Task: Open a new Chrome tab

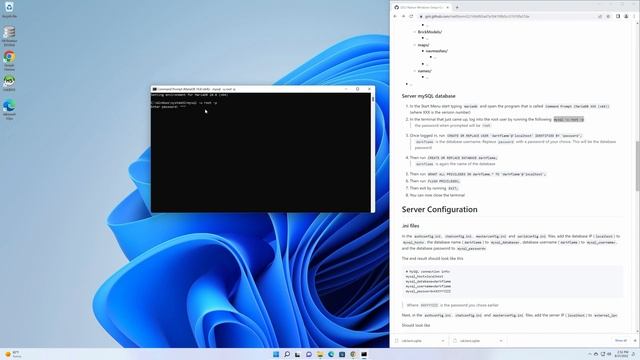Action: pos(457,7)
